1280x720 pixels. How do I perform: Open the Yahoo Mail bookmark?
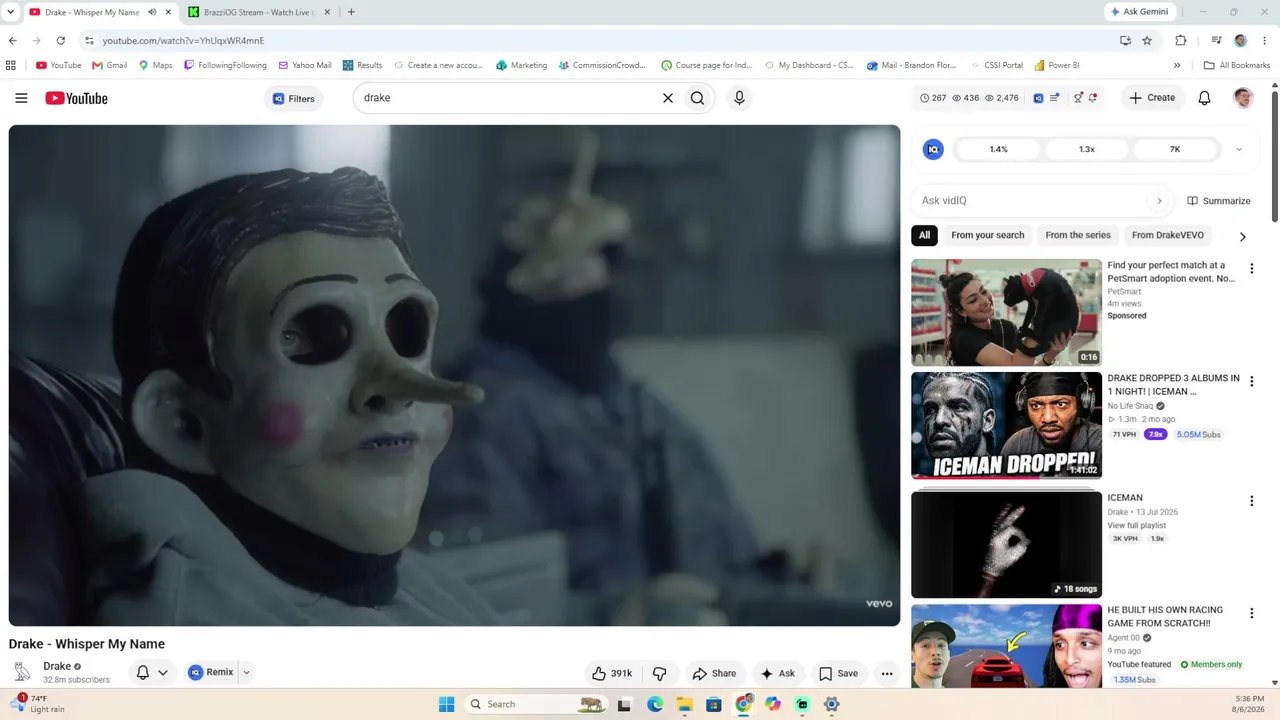click(x=305, y=65)
